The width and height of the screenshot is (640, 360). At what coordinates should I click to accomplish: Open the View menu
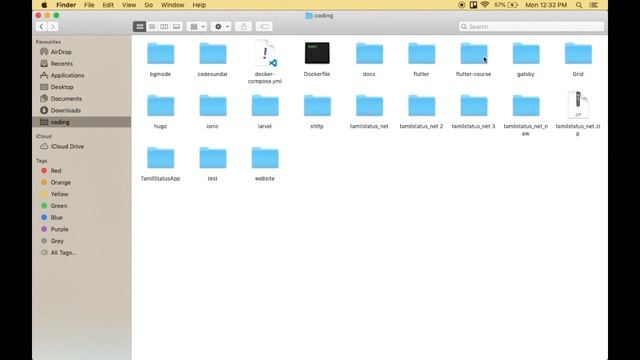click(x=129, y=5)
